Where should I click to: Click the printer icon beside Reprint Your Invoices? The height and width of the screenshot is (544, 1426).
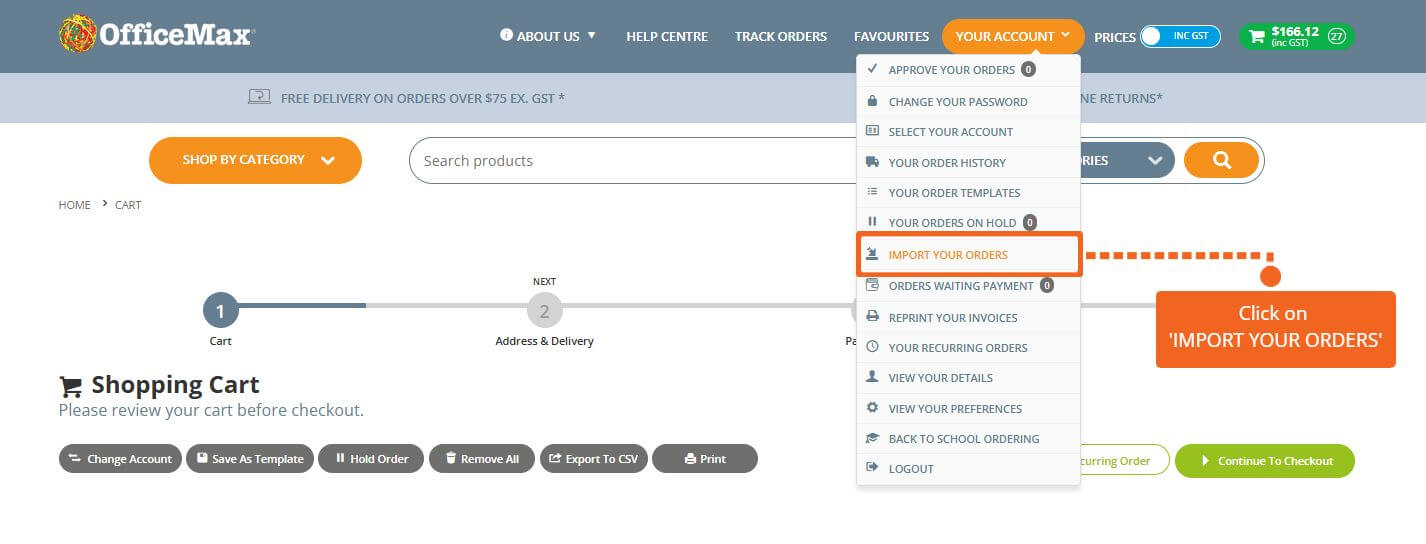click(872, 317)
